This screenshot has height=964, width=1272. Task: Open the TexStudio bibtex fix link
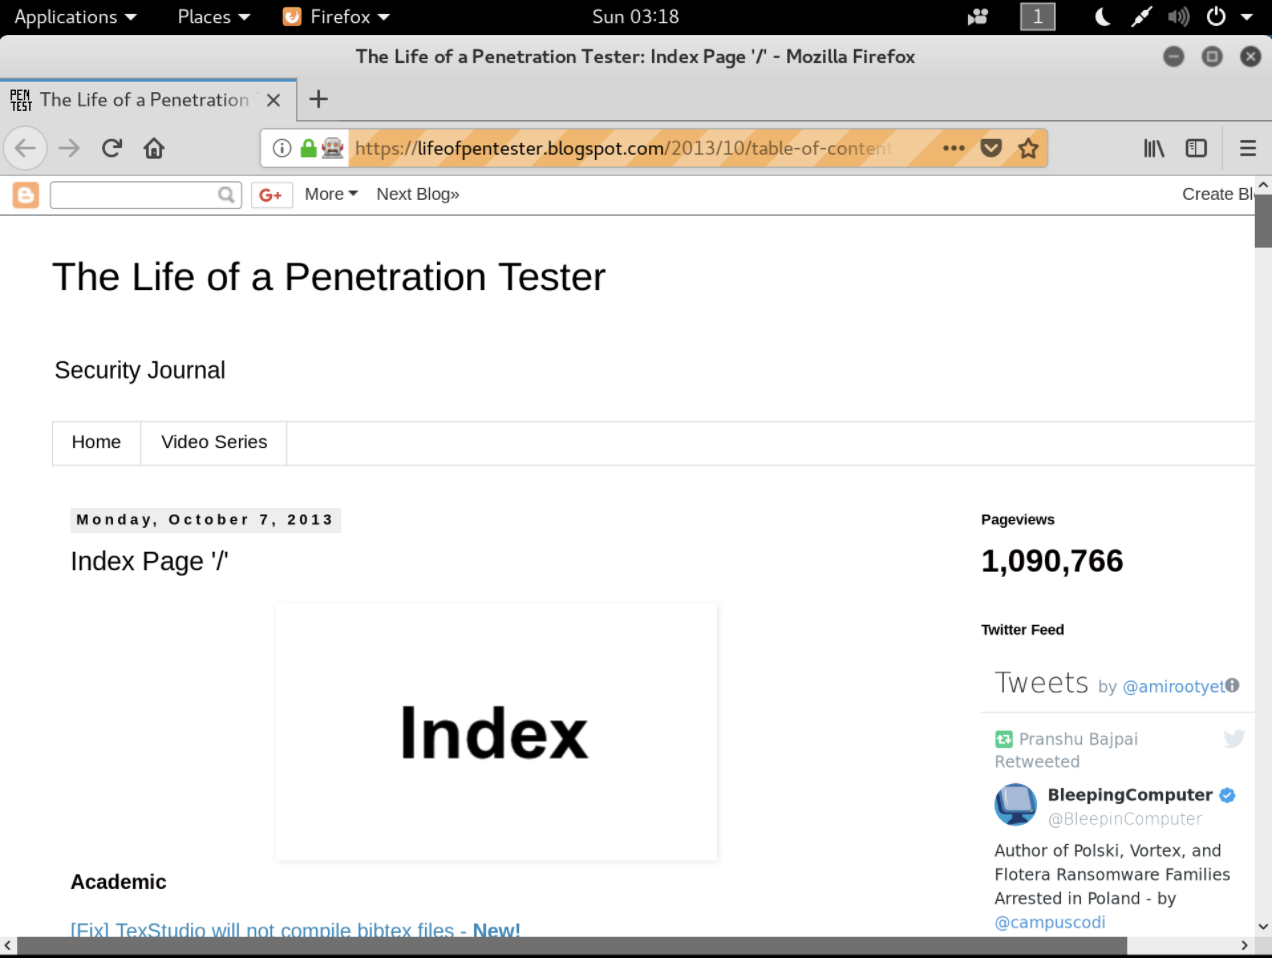[295, 930]
